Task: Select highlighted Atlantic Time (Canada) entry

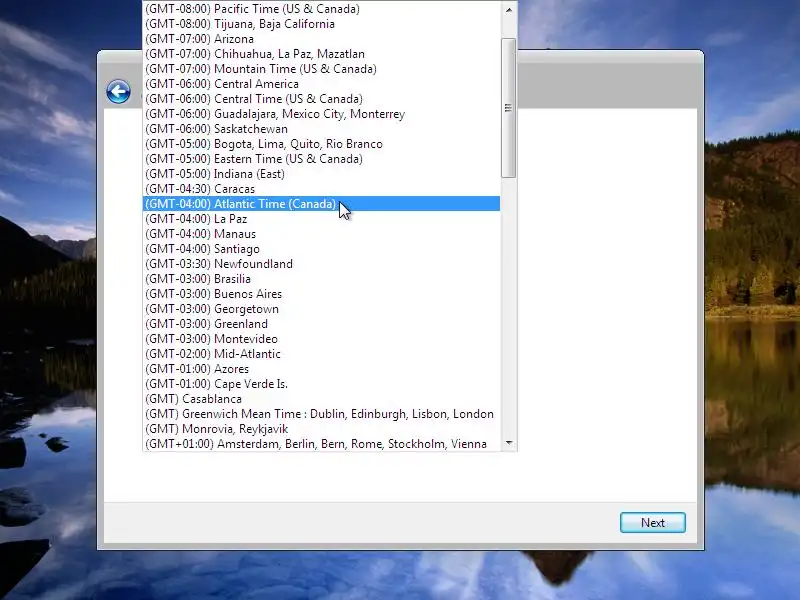Action: [321, 204]
